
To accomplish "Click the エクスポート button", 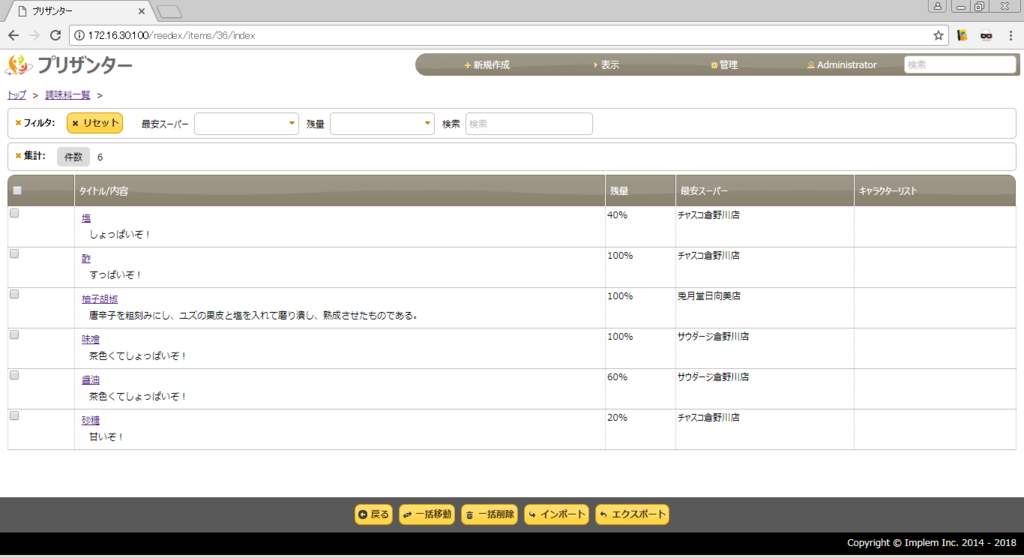I will pos(632,514).
